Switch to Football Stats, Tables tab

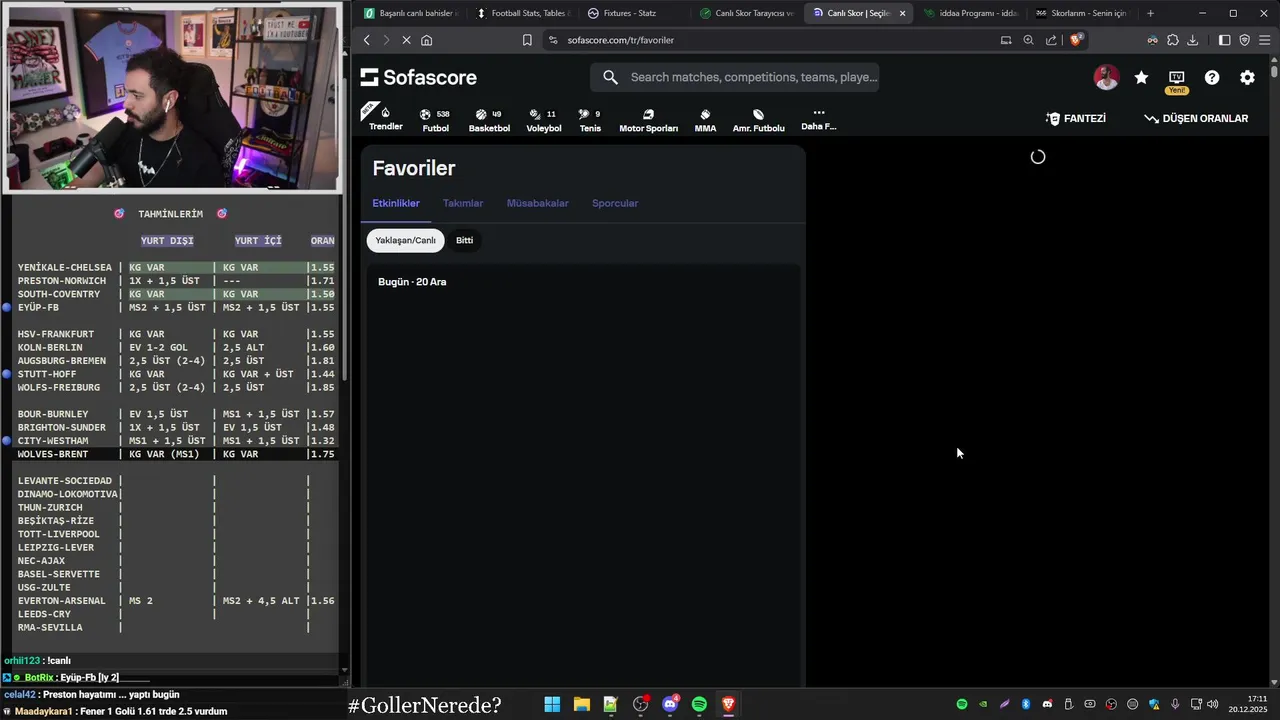(522, 13)
